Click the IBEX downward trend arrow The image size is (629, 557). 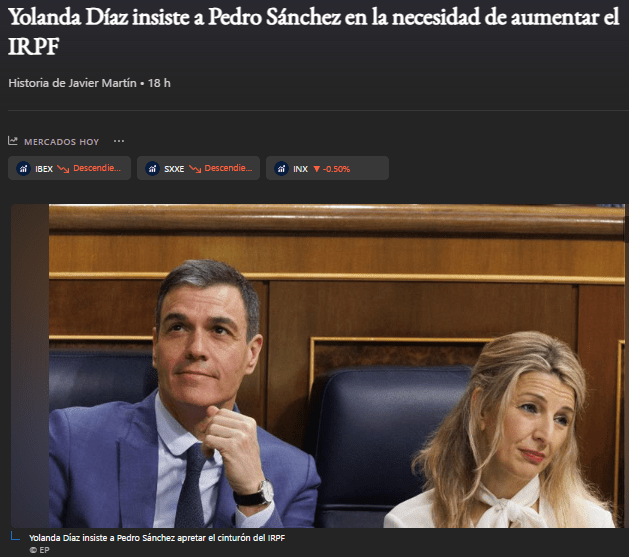coord(63,169)
